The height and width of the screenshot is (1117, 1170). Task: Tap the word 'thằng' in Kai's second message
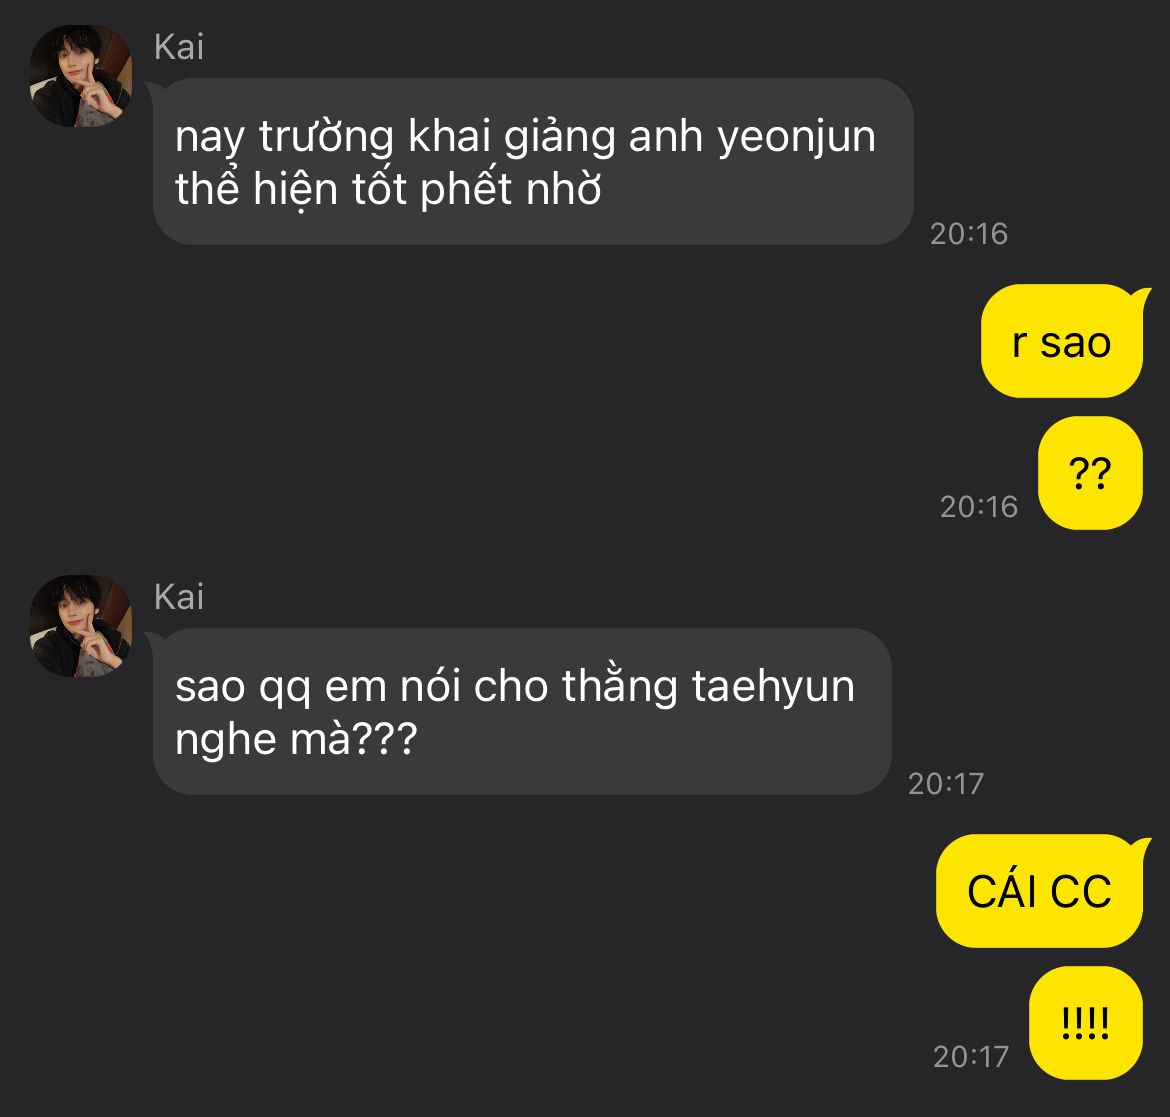[x=619, y=687]
